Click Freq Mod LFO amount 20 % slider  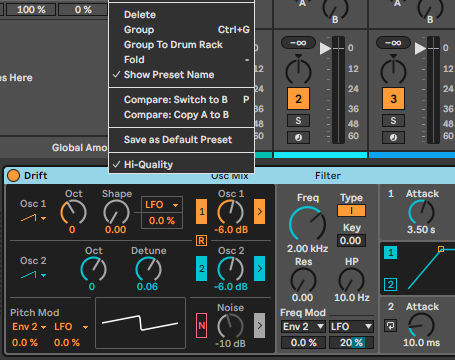pyautogui.click(x=351, y=343)
